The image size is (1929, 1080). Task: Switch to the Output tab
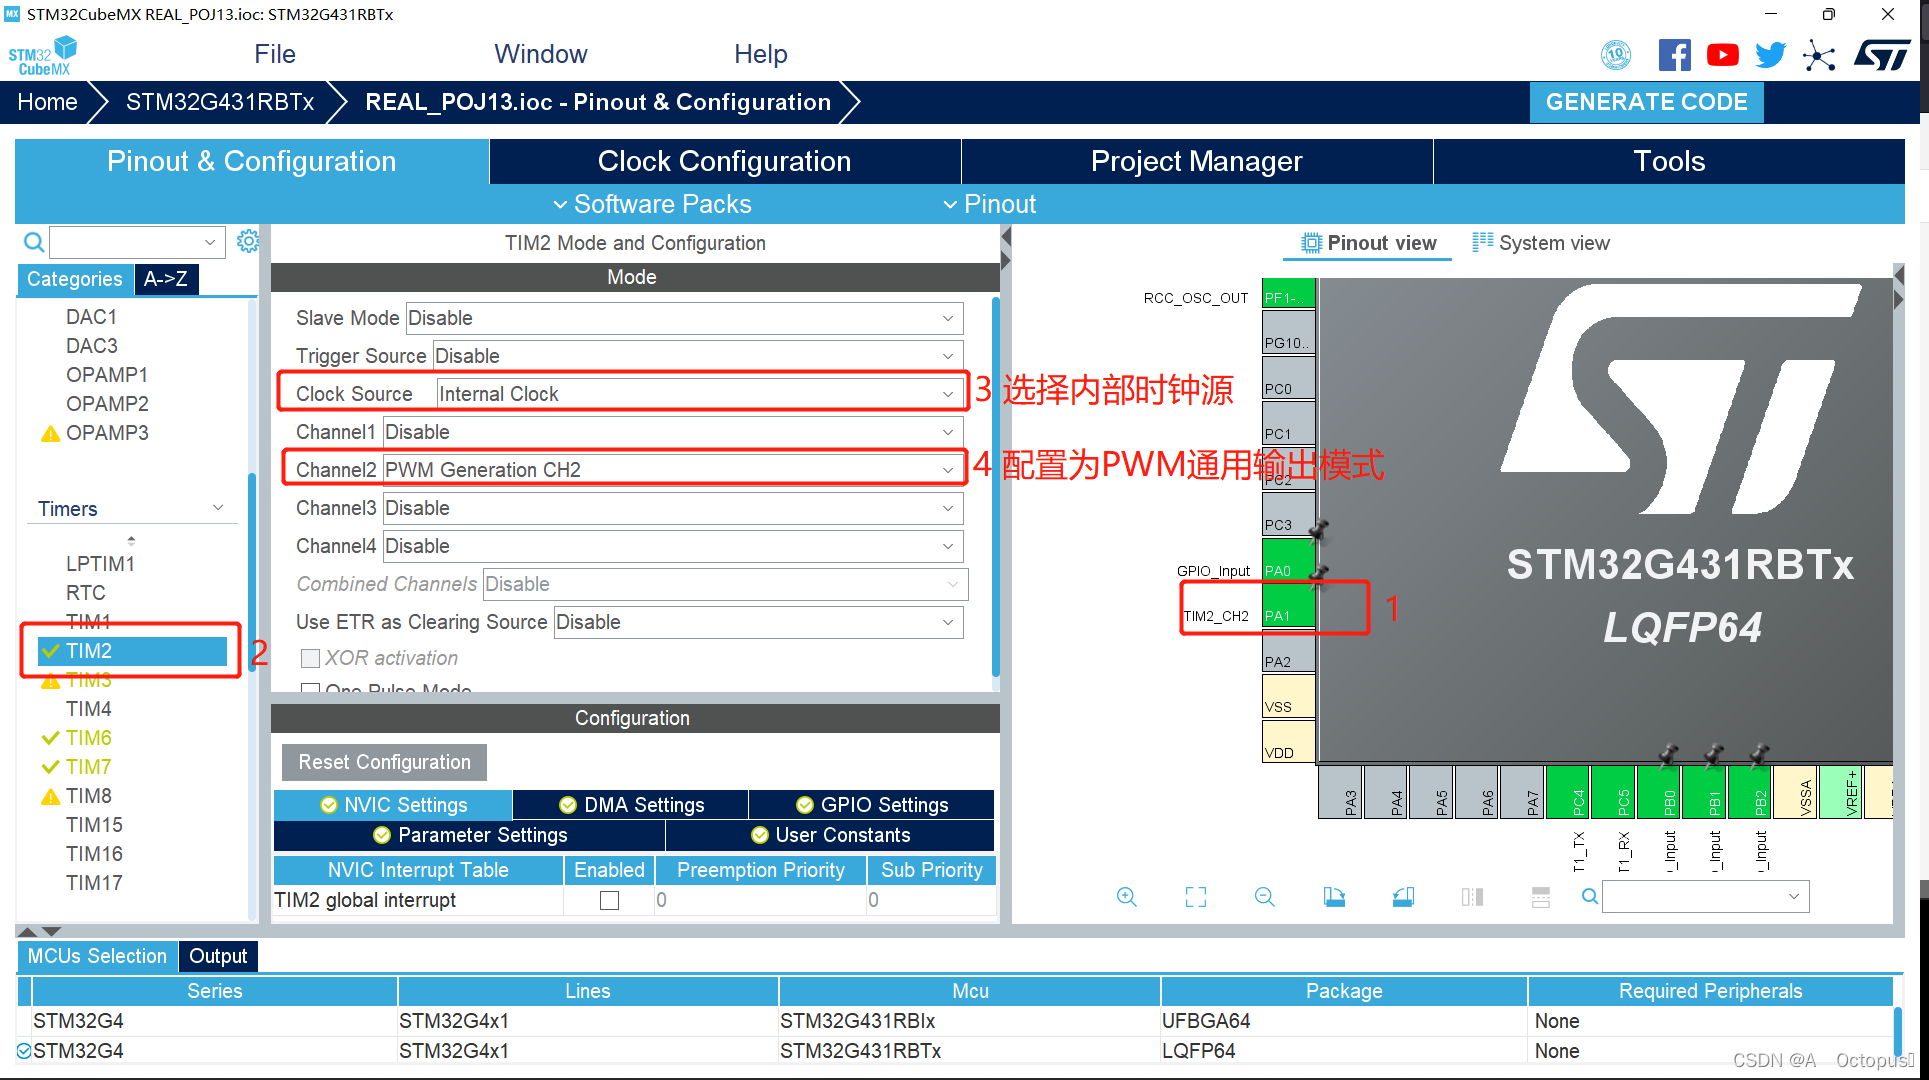pos(218,956)
